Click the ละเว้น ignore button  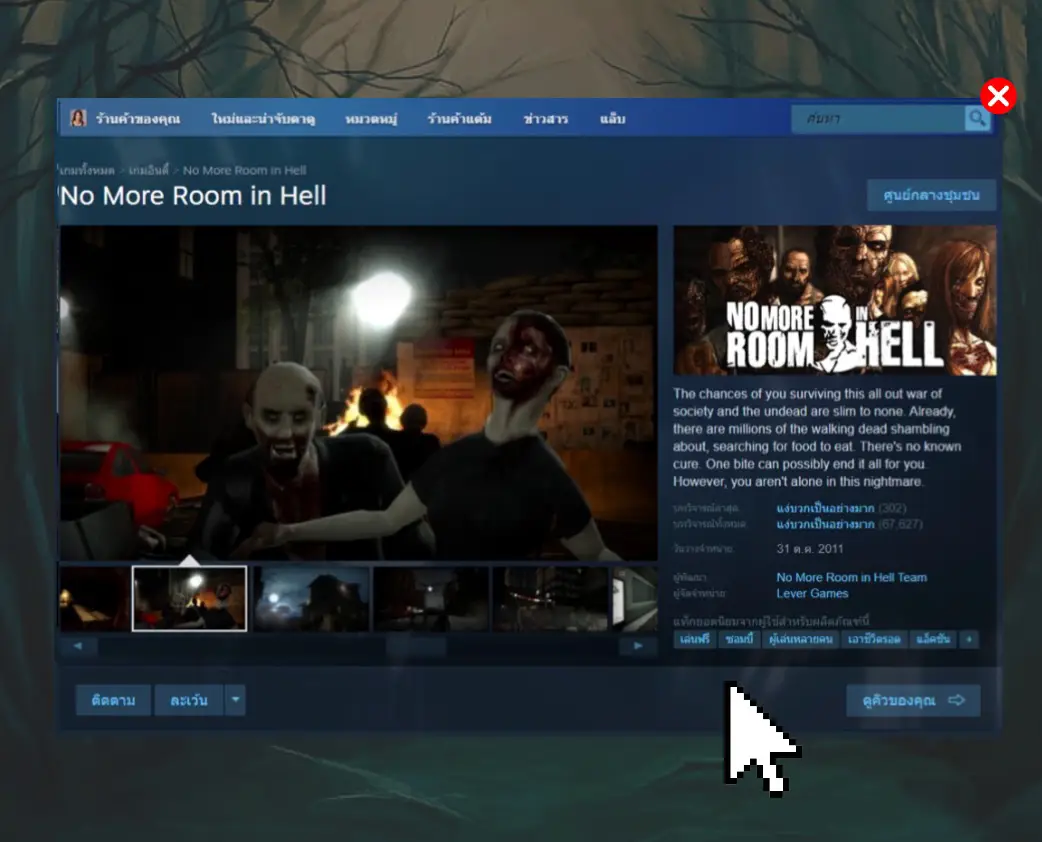pos(189,700)
